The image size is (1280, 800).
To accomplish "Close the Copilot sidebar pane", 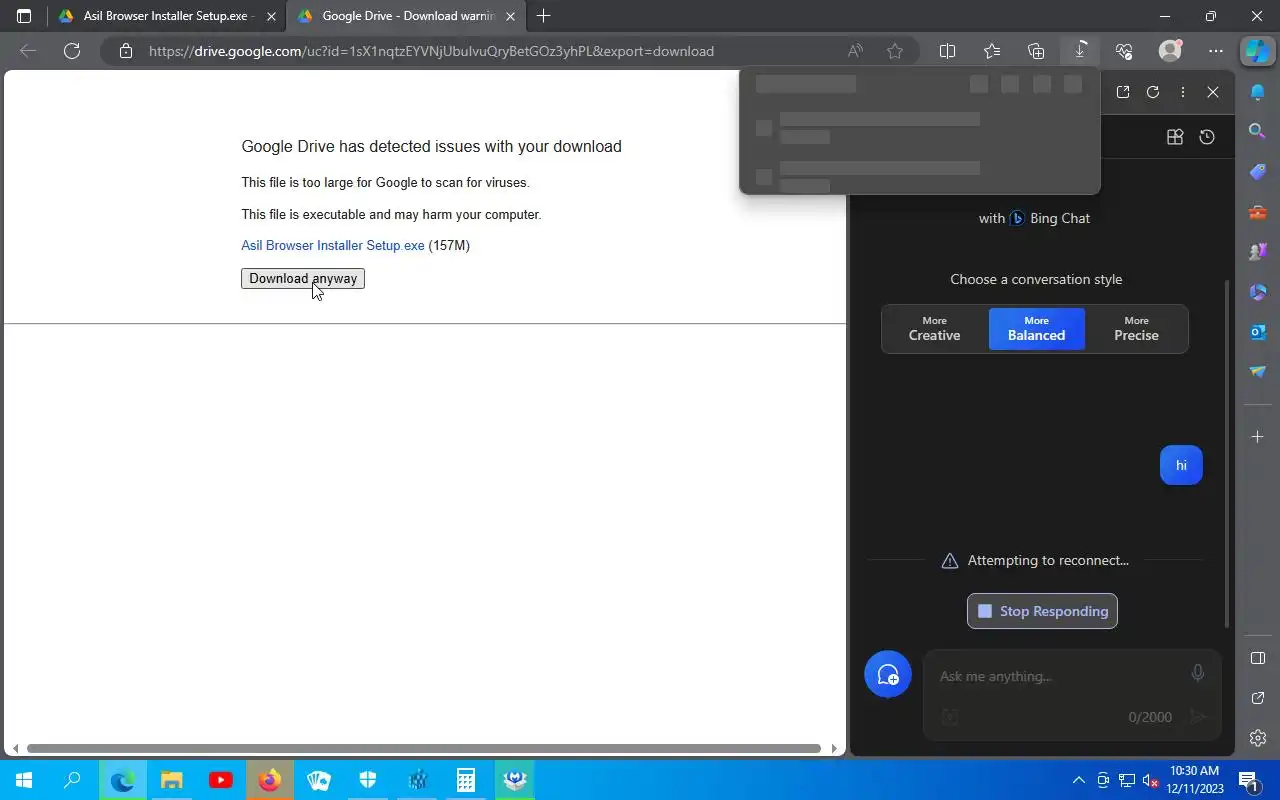I will coord(1213,92).
